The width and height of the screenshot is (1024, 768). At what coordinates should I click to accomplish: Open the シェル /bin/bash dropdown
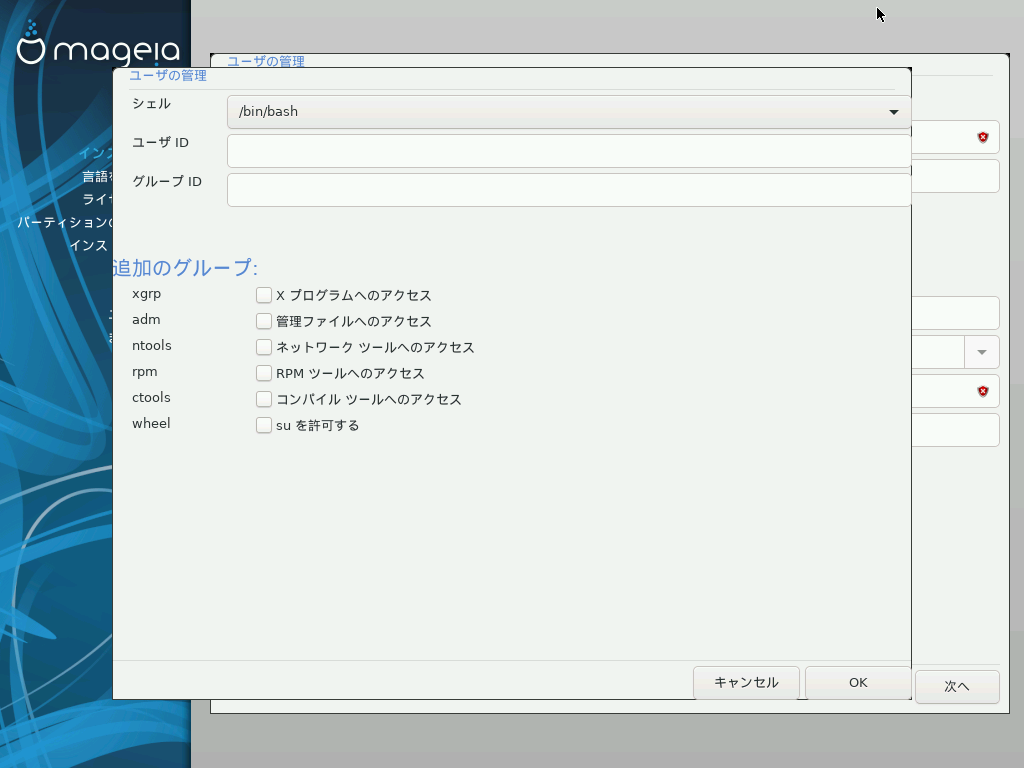pos(569,112)
